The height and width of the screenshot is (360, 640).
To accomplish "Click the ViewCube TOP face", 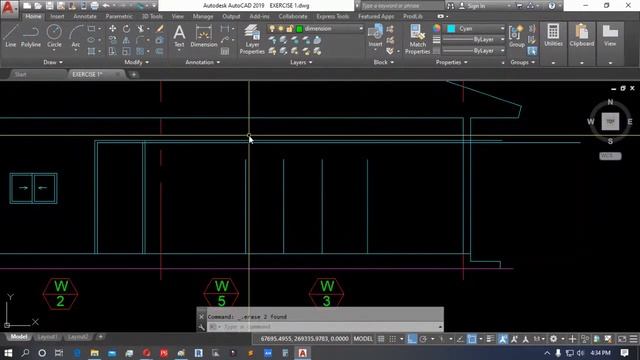I will [610, 122].
